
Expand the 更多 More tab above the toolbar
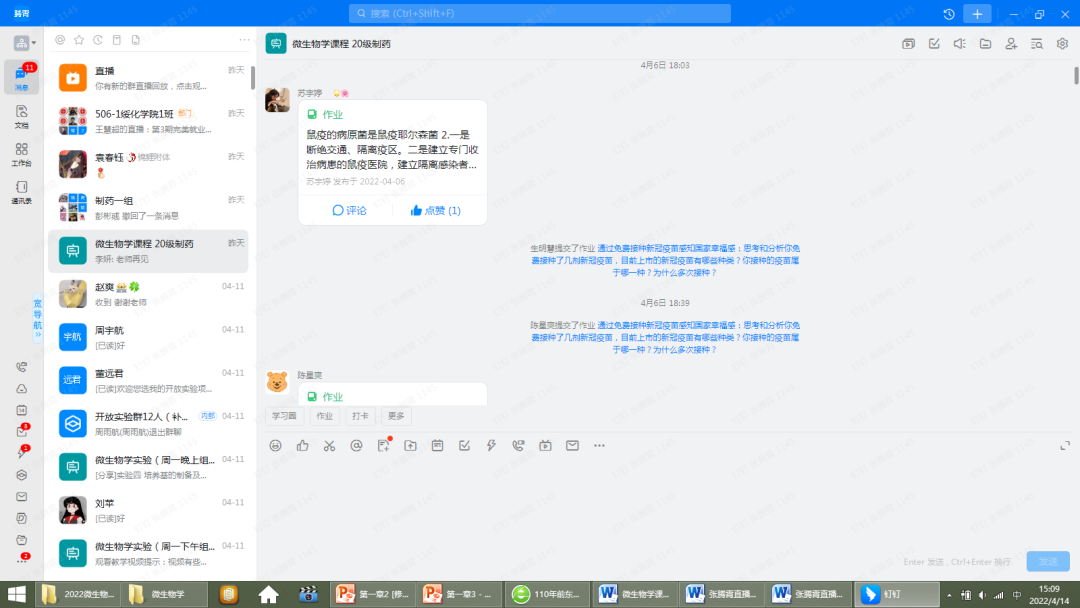pos(395,415)
